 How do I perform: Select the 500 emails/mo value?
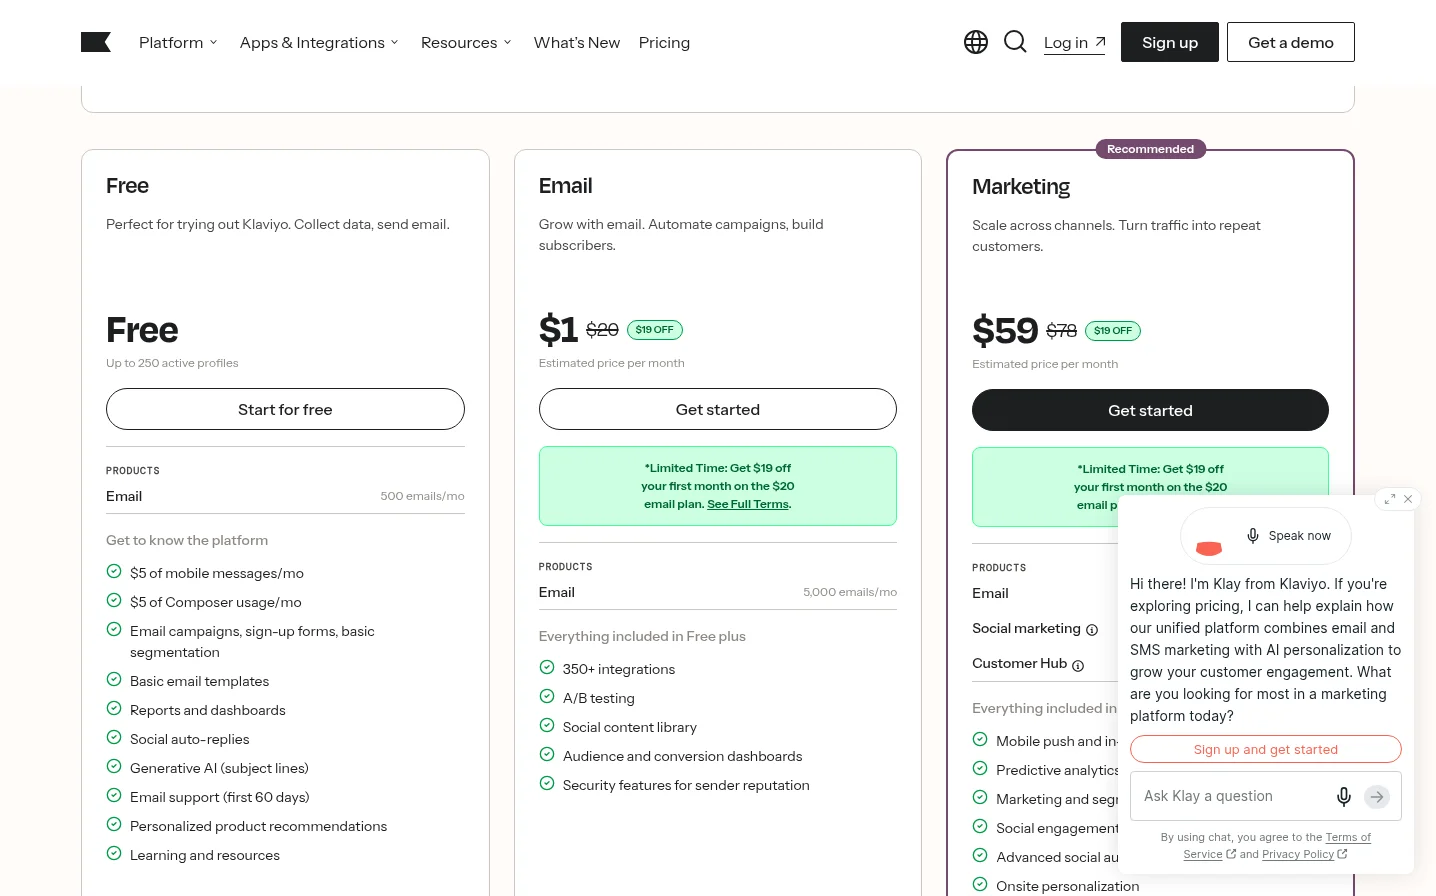[x=422, y=496]
